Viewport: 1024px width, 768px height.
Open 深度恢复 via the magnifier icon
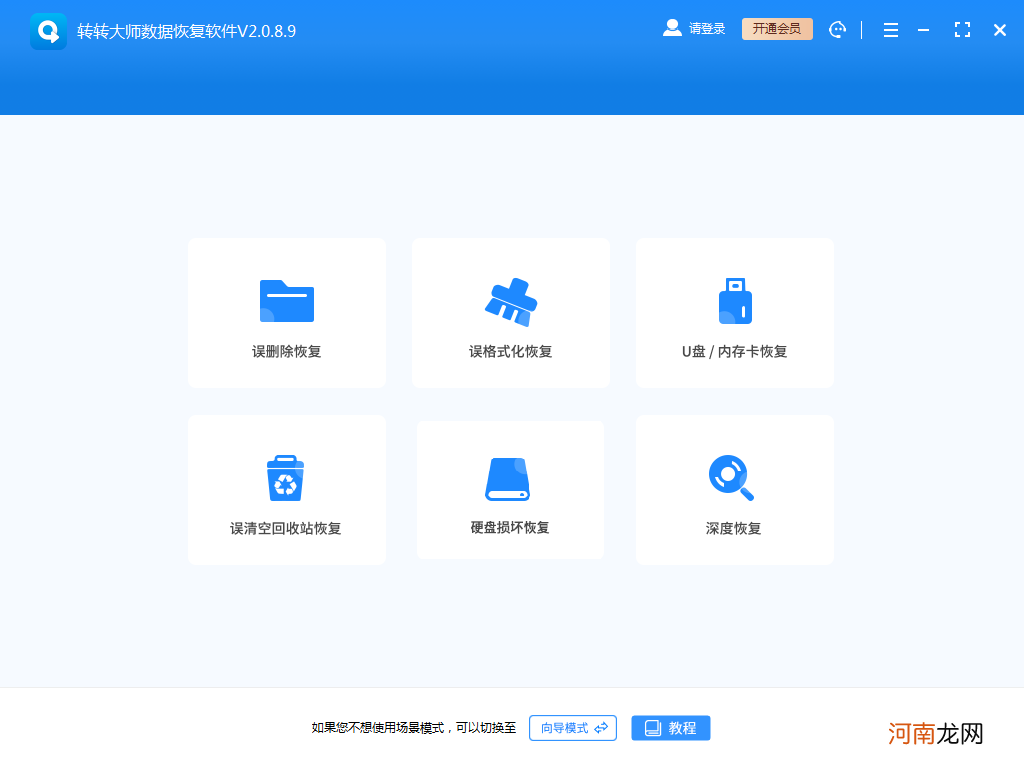tap(734, 475)
